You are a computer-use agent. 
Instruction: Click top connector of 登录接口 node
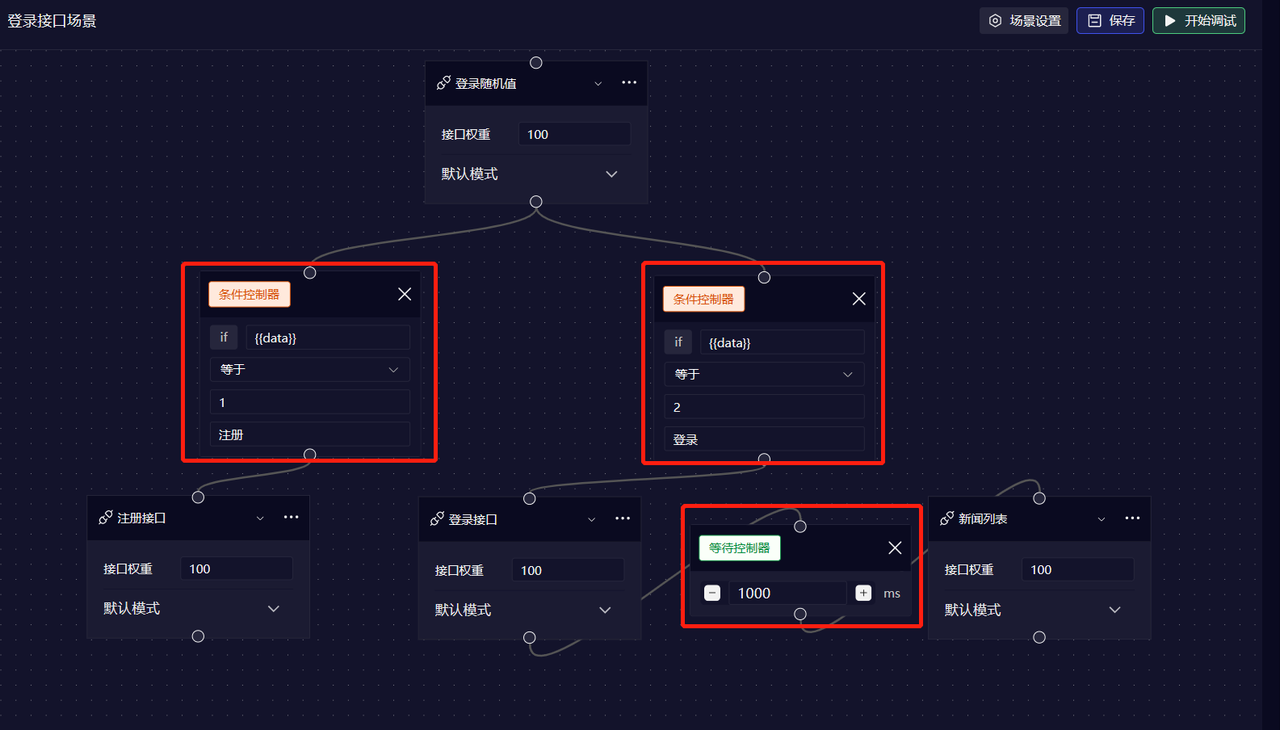(529, 498)
